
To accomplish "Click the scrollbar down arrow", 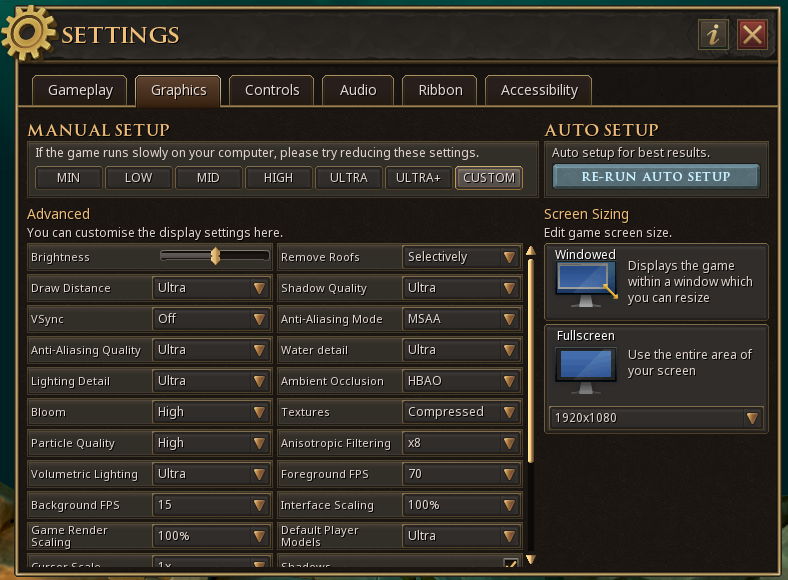I will point(531,559).
